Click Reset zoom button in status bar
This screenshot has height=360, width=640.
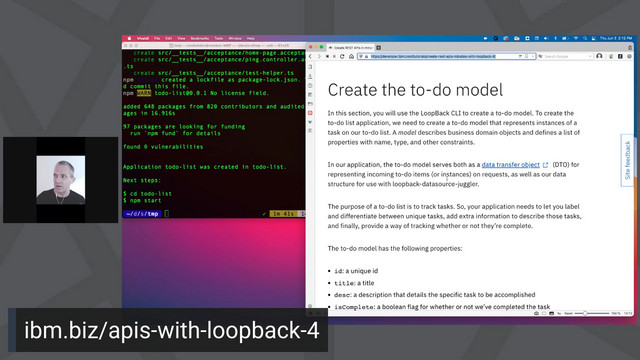(x=568, y=313)
